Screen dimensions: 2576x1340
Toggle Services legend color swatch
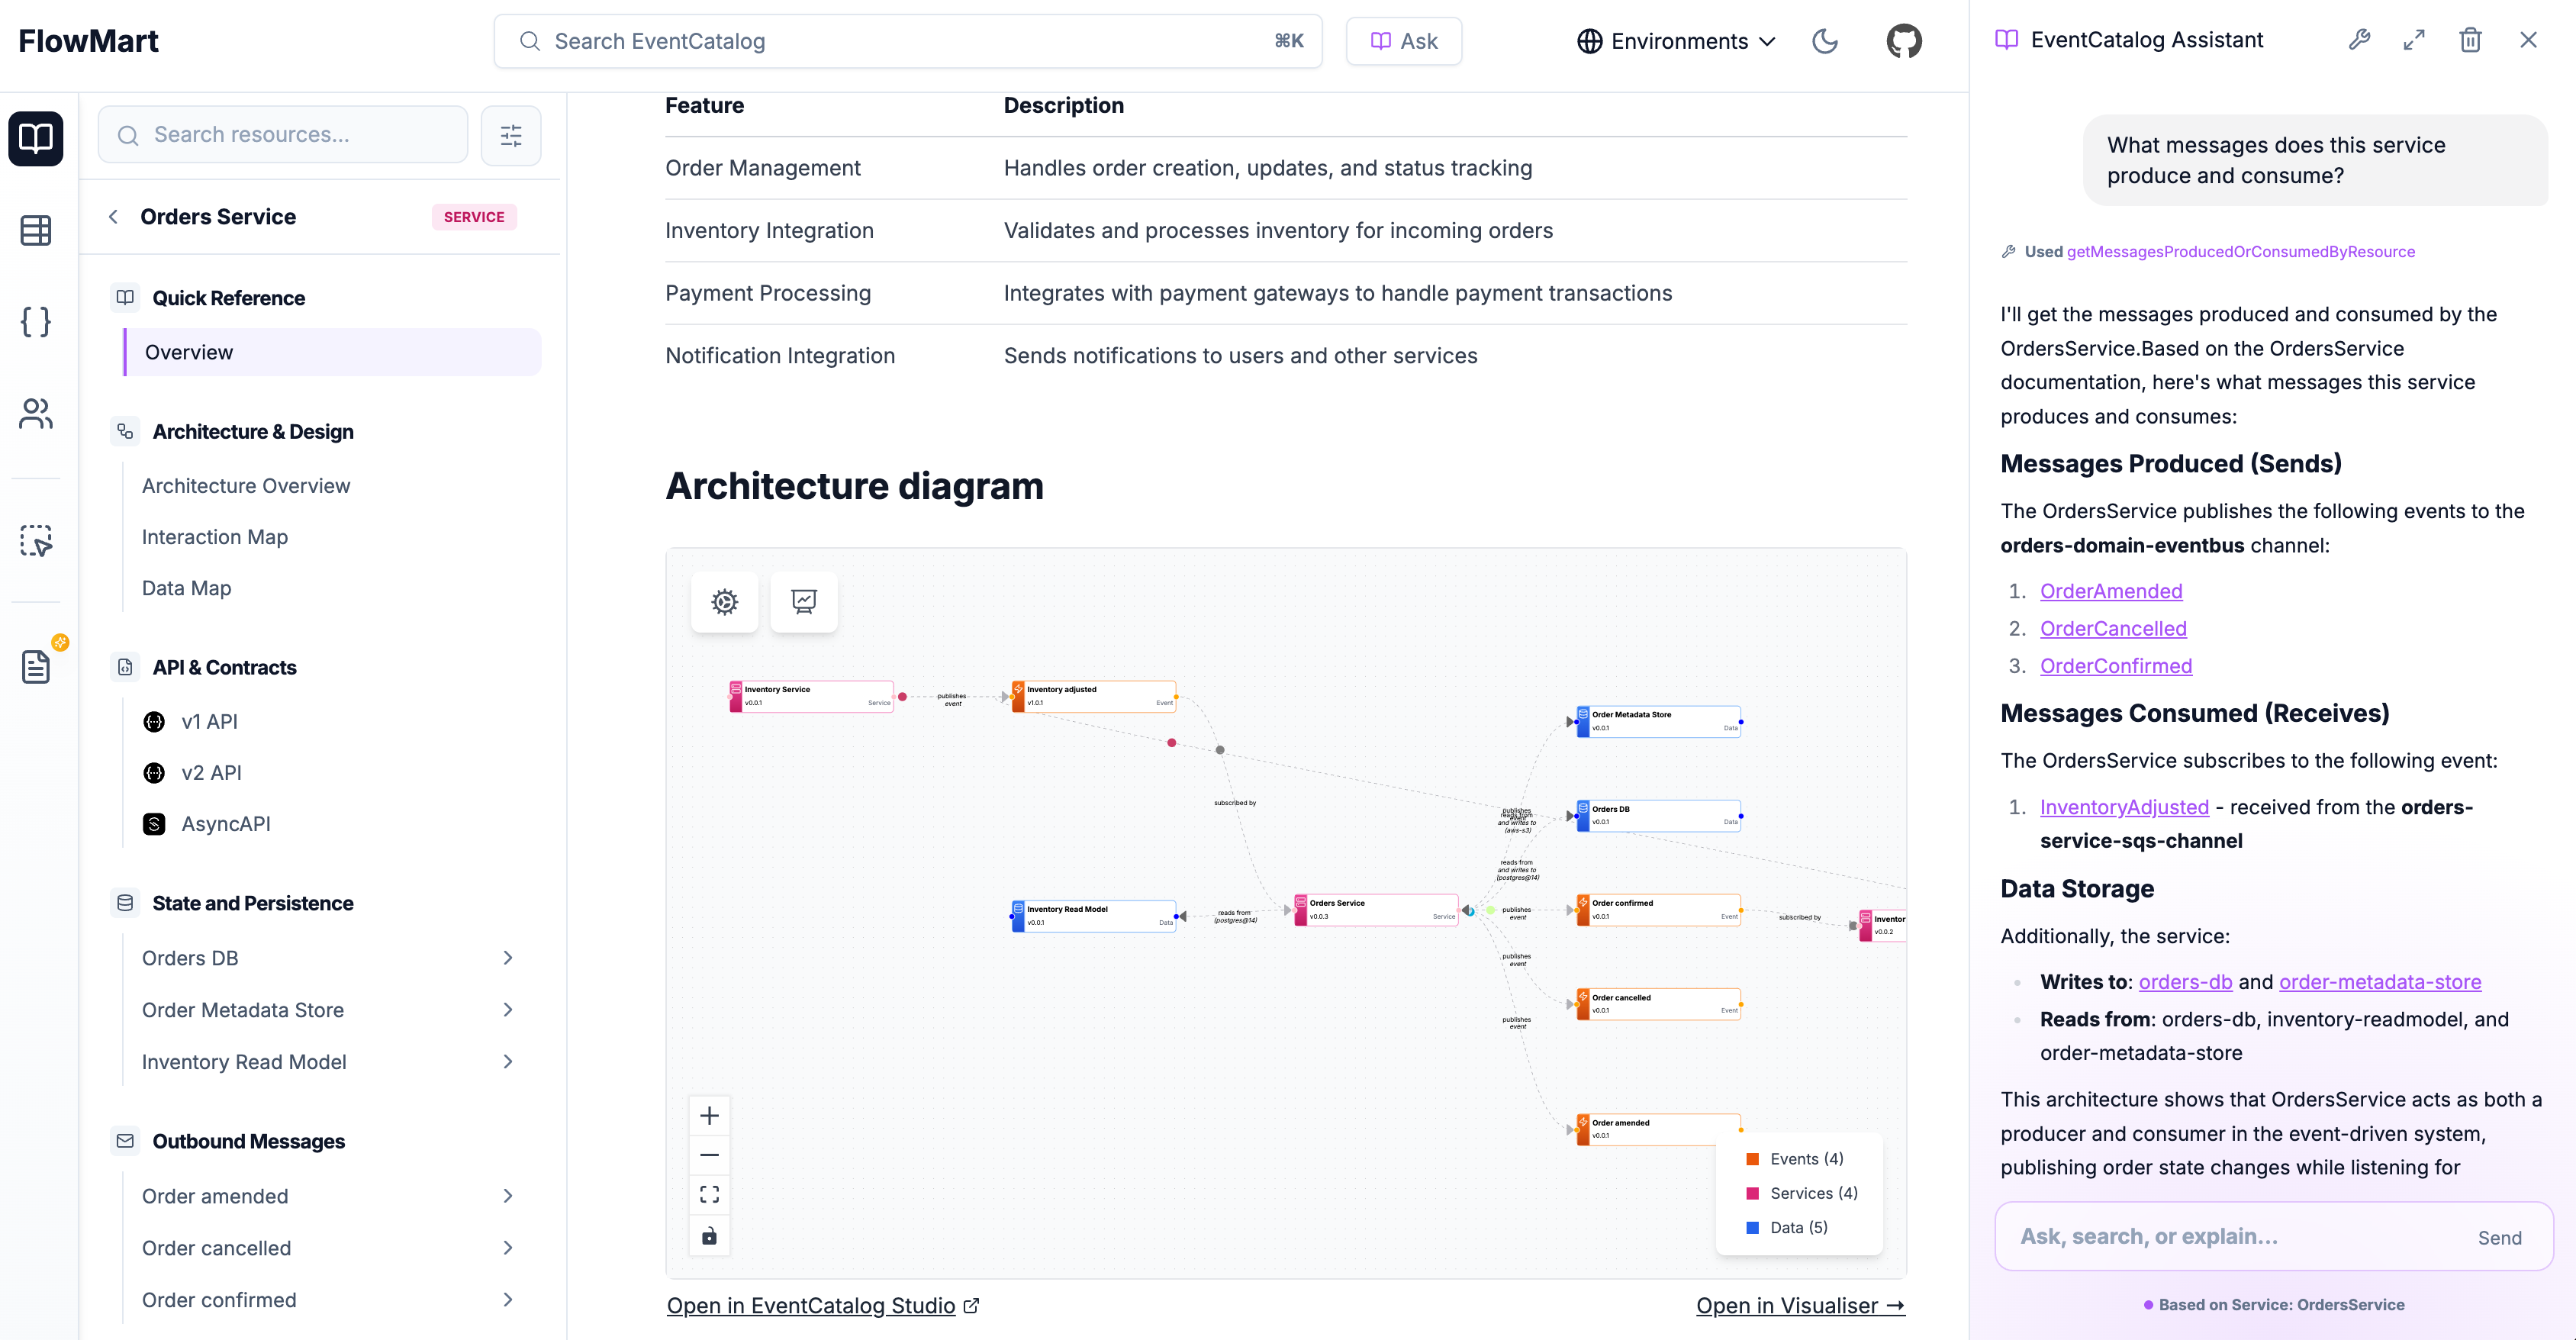pos(1752,1193)
